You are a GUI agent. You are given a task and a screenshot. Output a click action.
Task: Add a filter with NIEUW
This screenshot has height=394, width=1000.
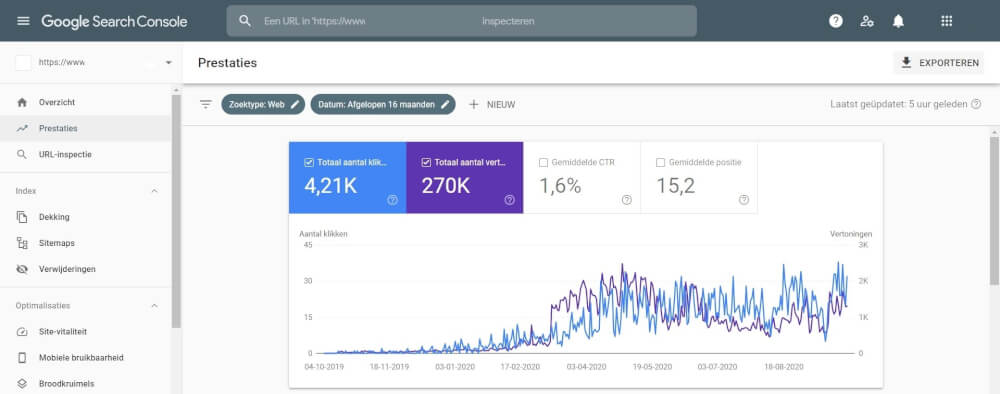492,105
